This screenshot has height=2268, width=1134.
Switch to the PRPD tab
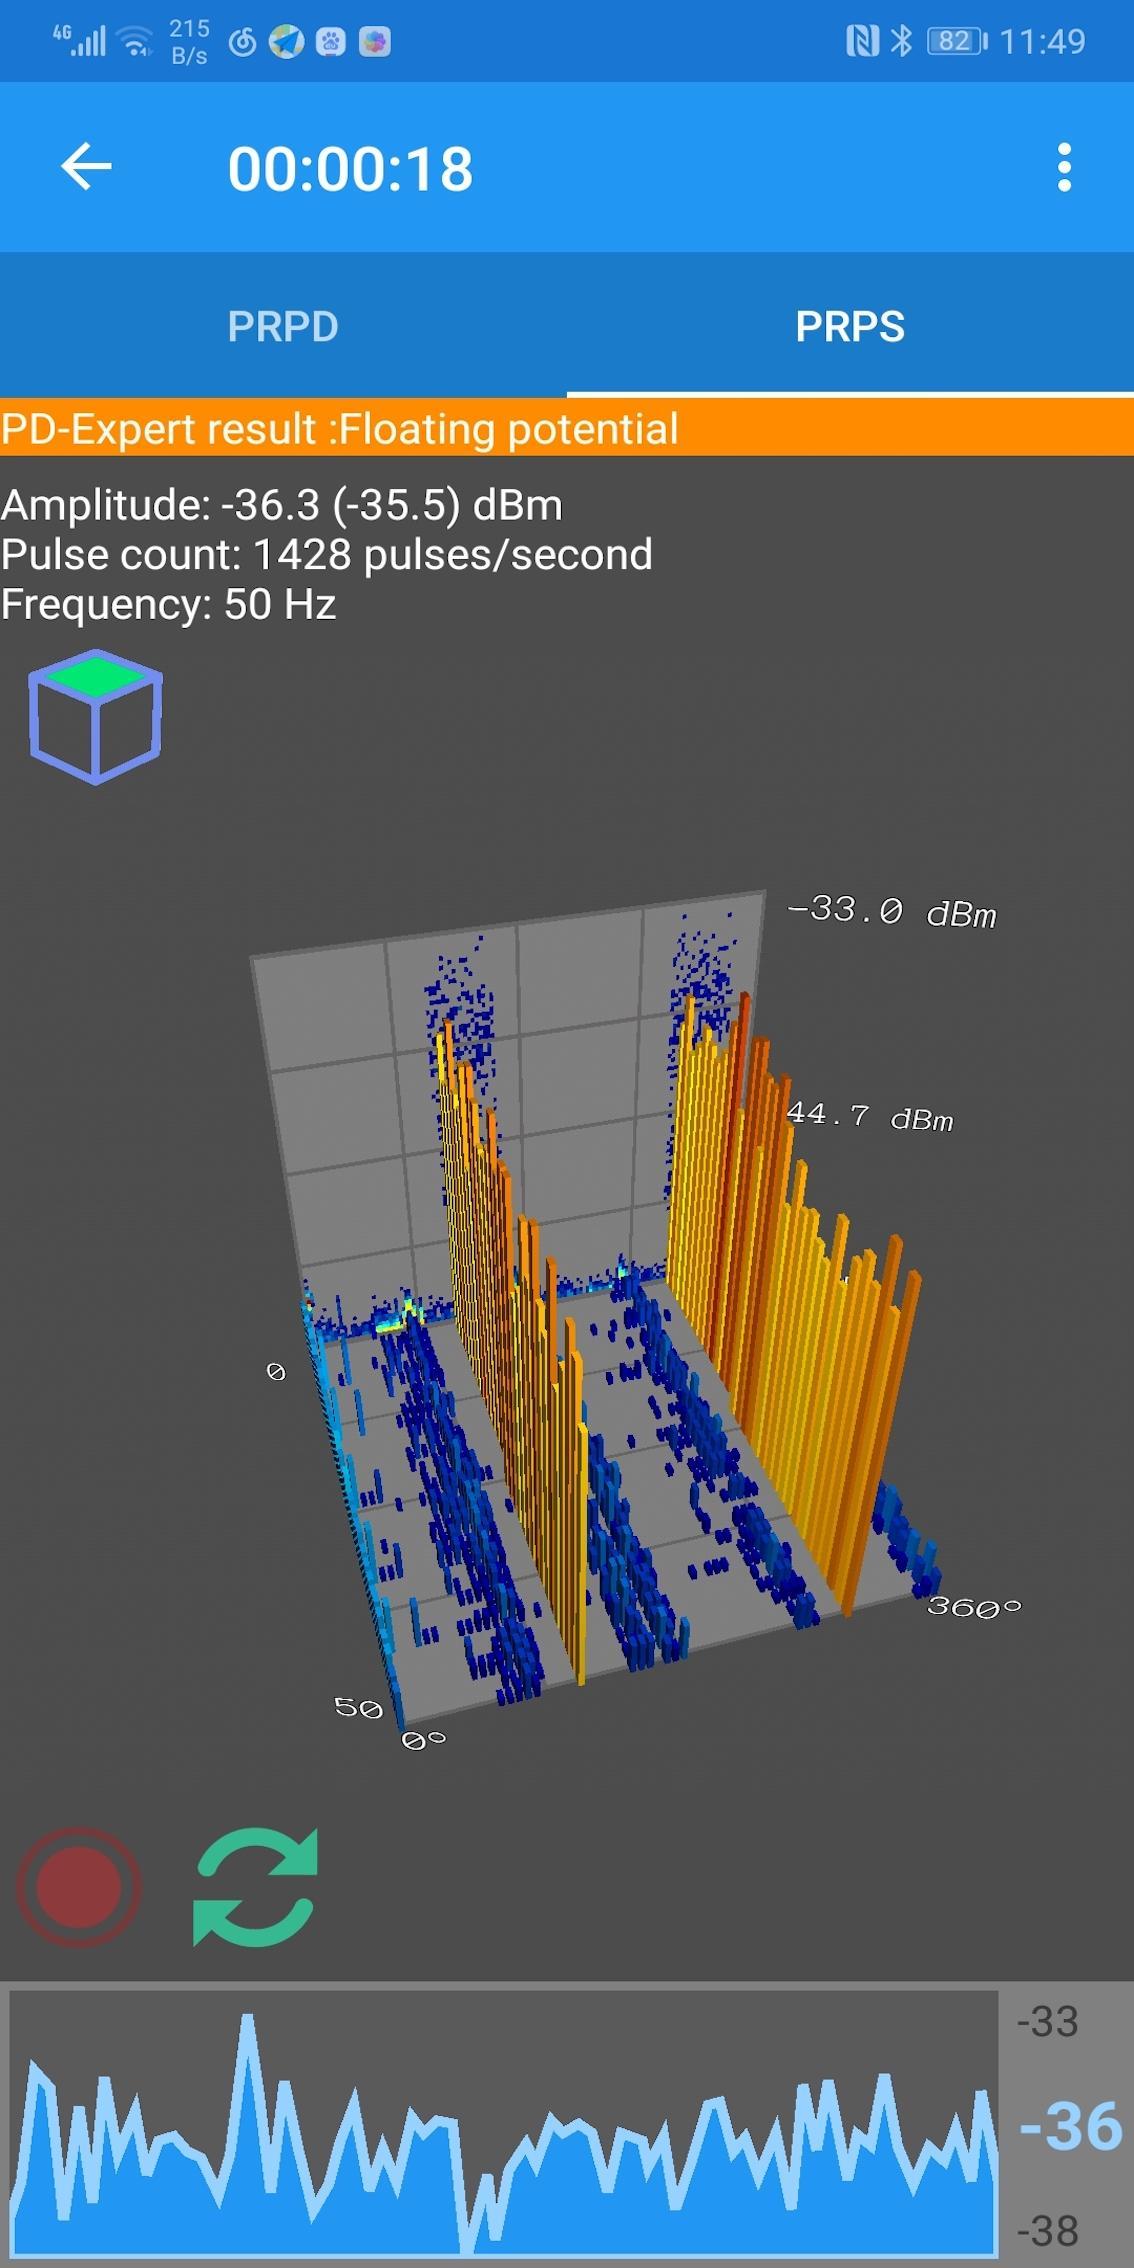click(x=283, y=326)
